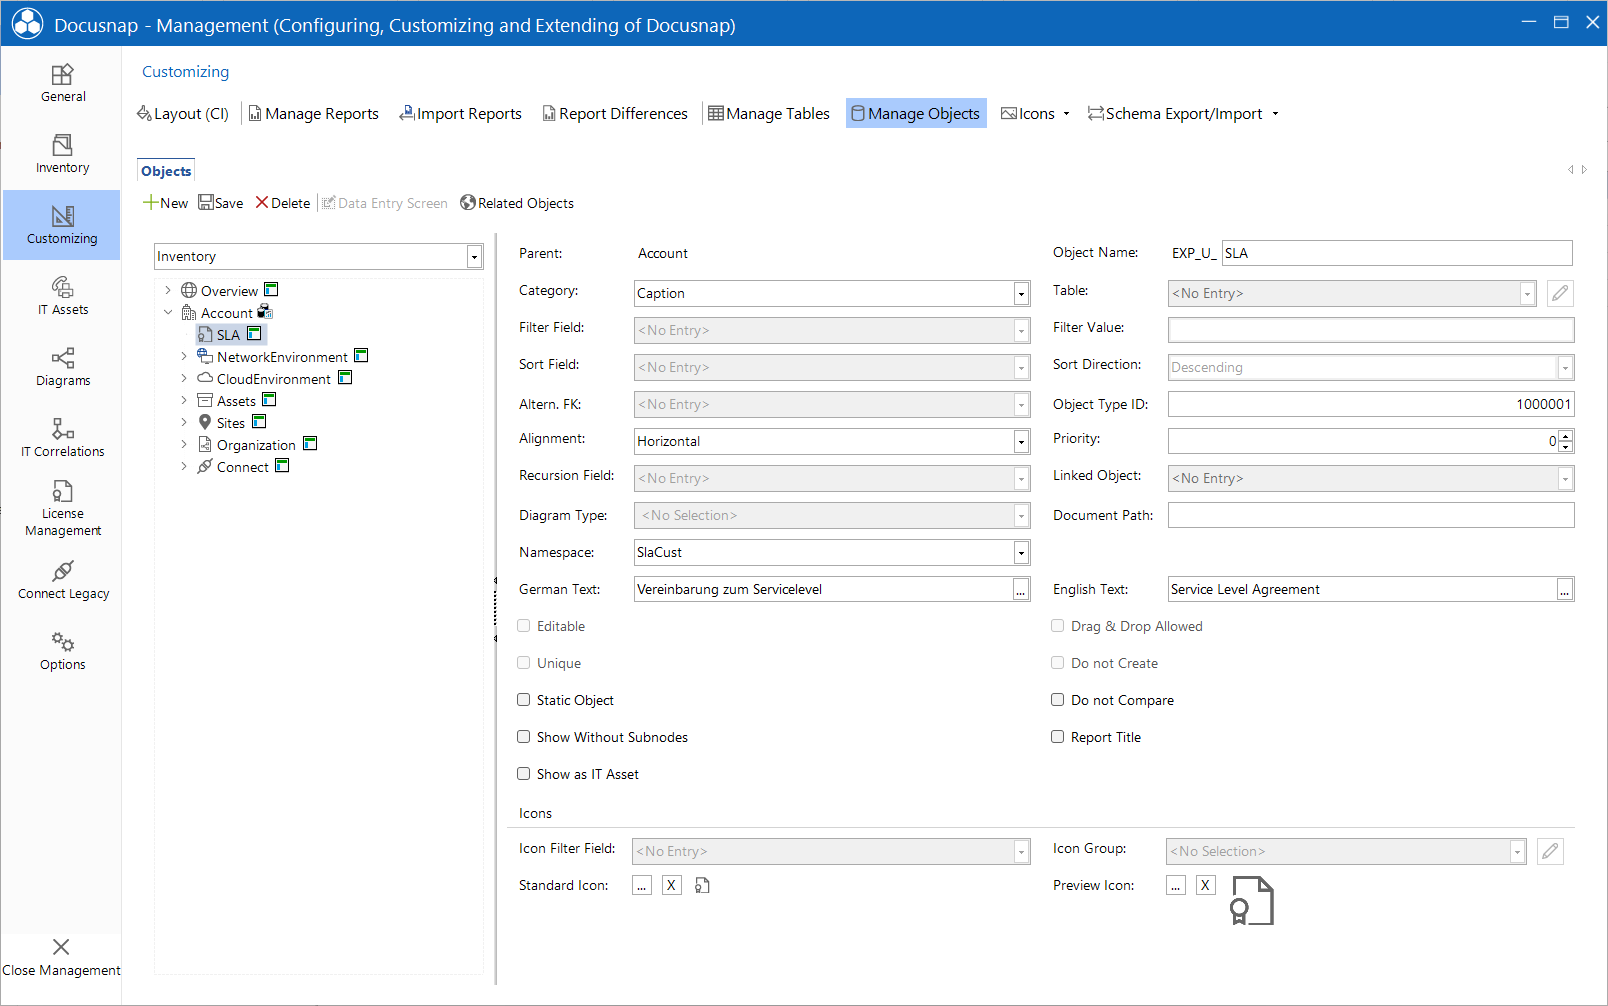
Task: Open German Text editor via ellipsis button
Action: 1021,590
